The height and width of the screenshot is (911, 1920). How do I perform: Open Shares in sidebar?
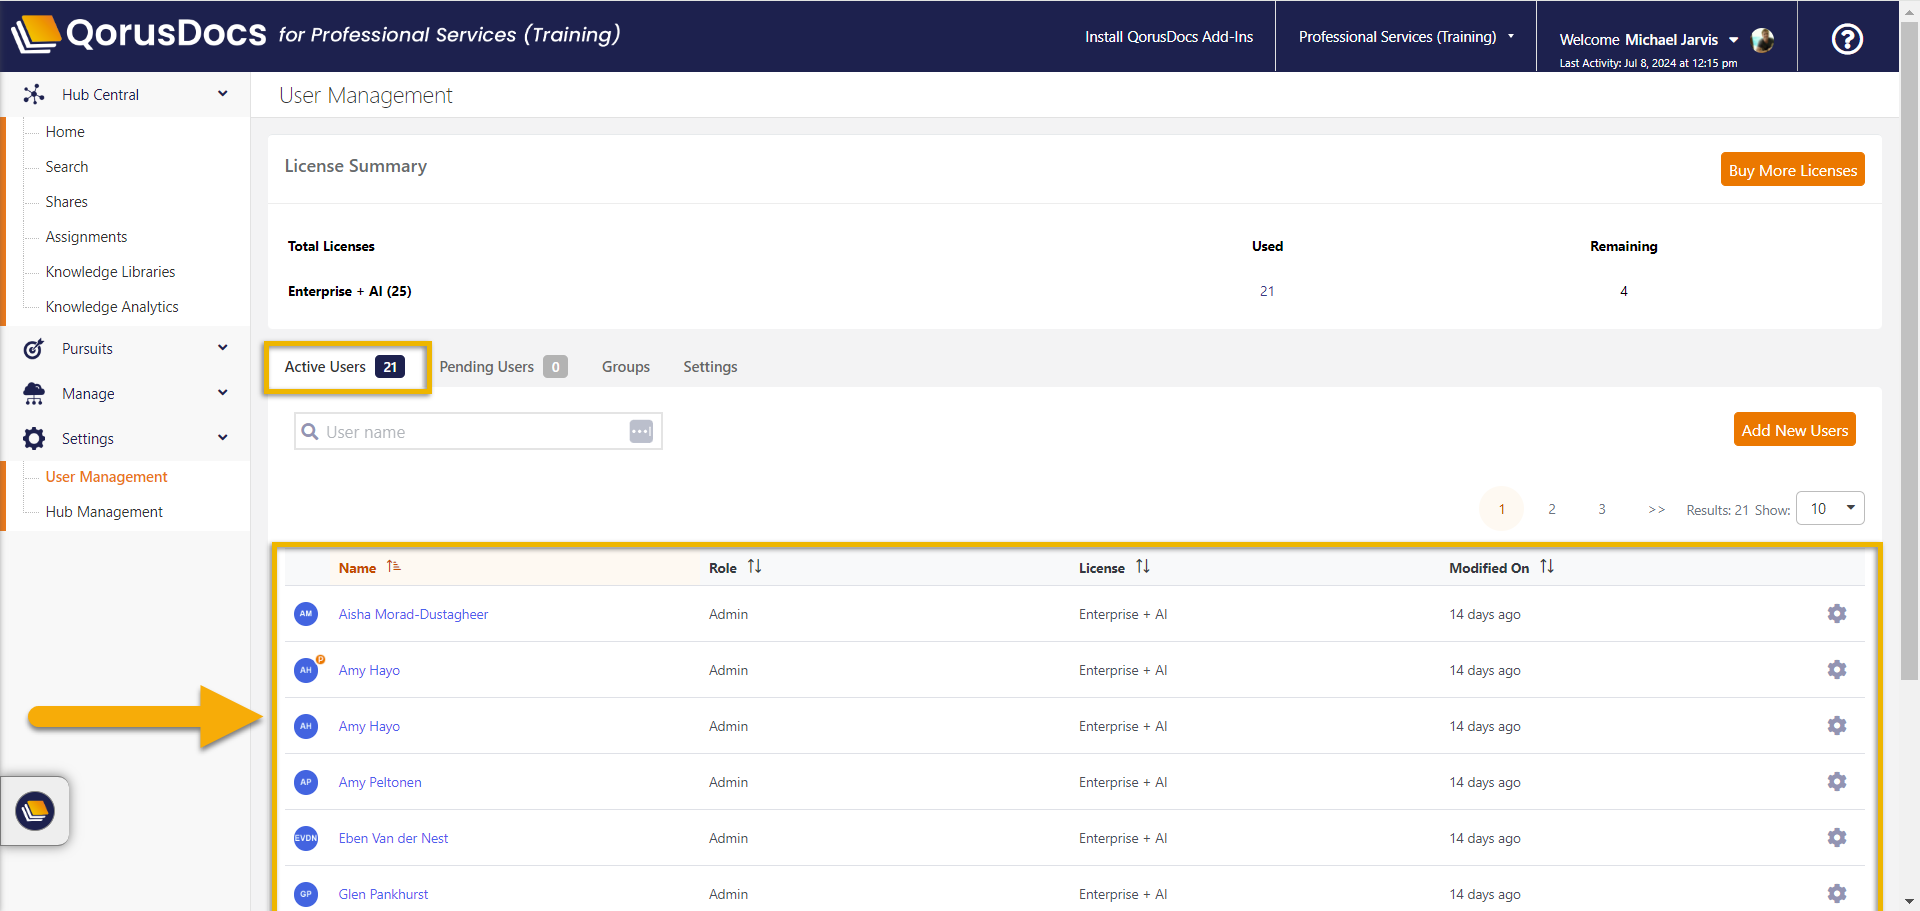[67, 202]
